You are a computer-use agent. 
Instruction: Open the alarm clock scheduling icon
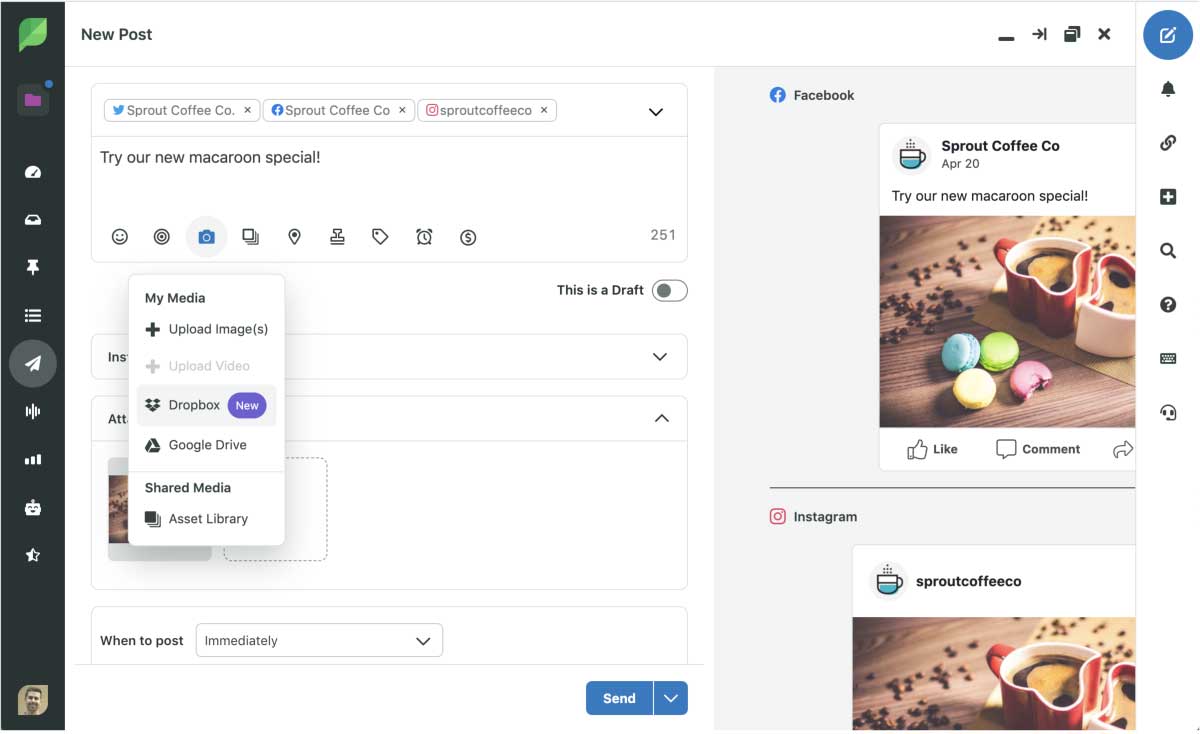point(424,237)
